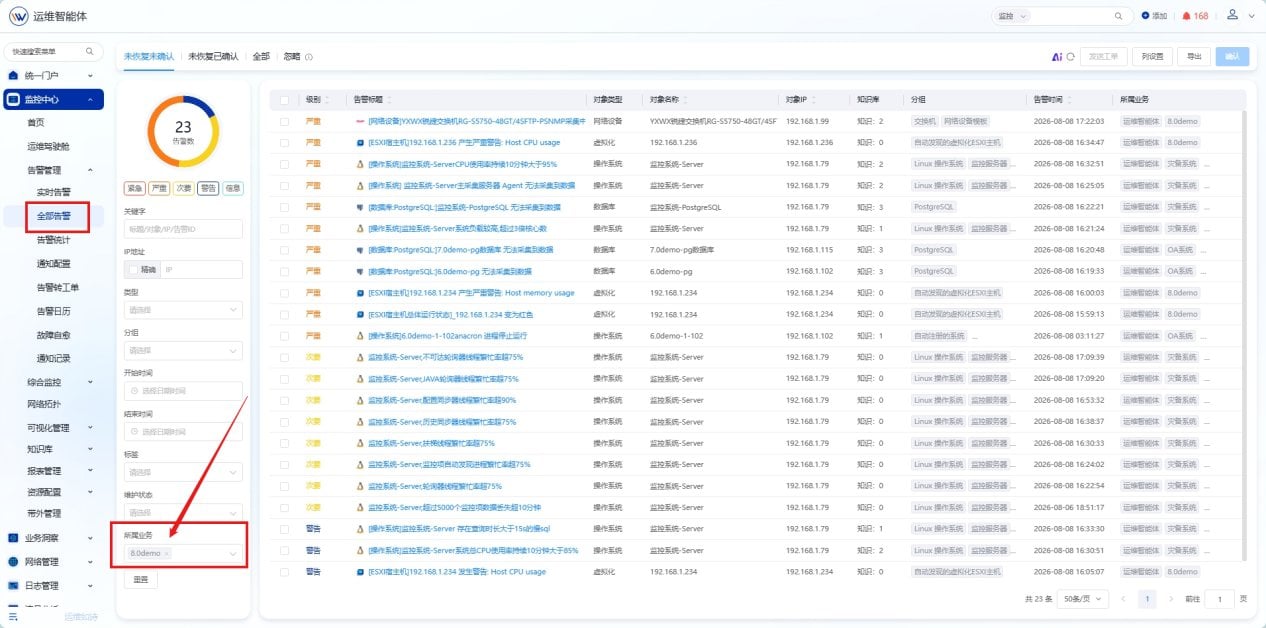The height and width of the screenshot is (628, 1266).
Task: Open the 类型 dropdown filter
Action: coord(183,310)
